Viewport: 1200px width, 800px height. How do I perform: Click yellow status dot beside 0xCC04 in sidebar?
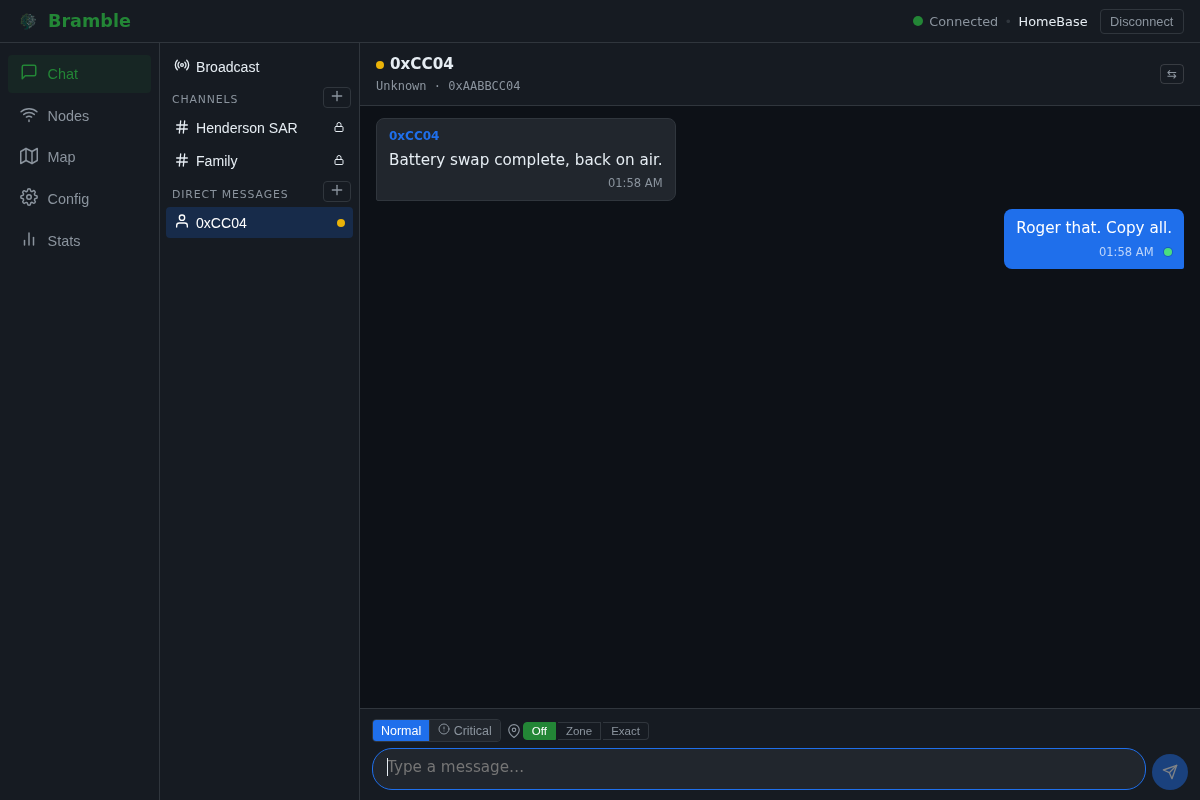341,223
